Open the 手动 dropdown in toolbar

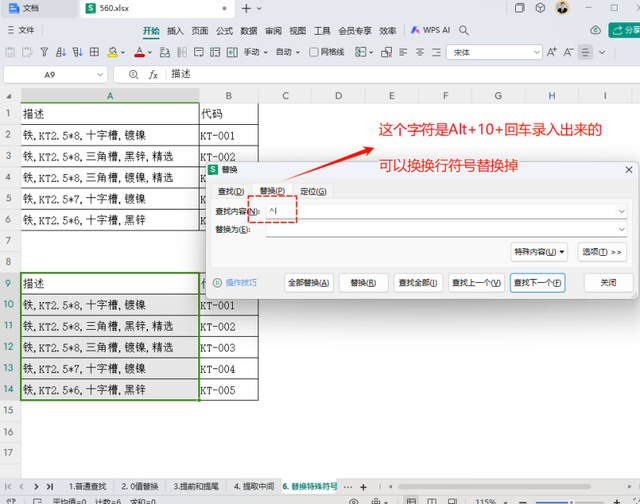(256, 52)
